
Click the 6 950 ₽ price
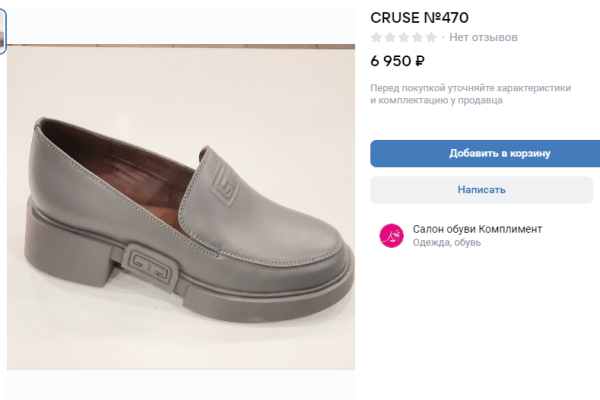pos(398,61)
